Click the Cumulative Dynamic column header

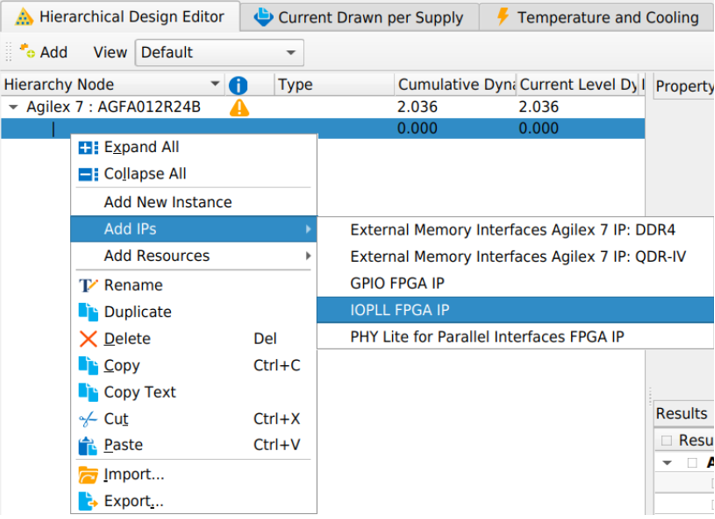tap(455, 85)
